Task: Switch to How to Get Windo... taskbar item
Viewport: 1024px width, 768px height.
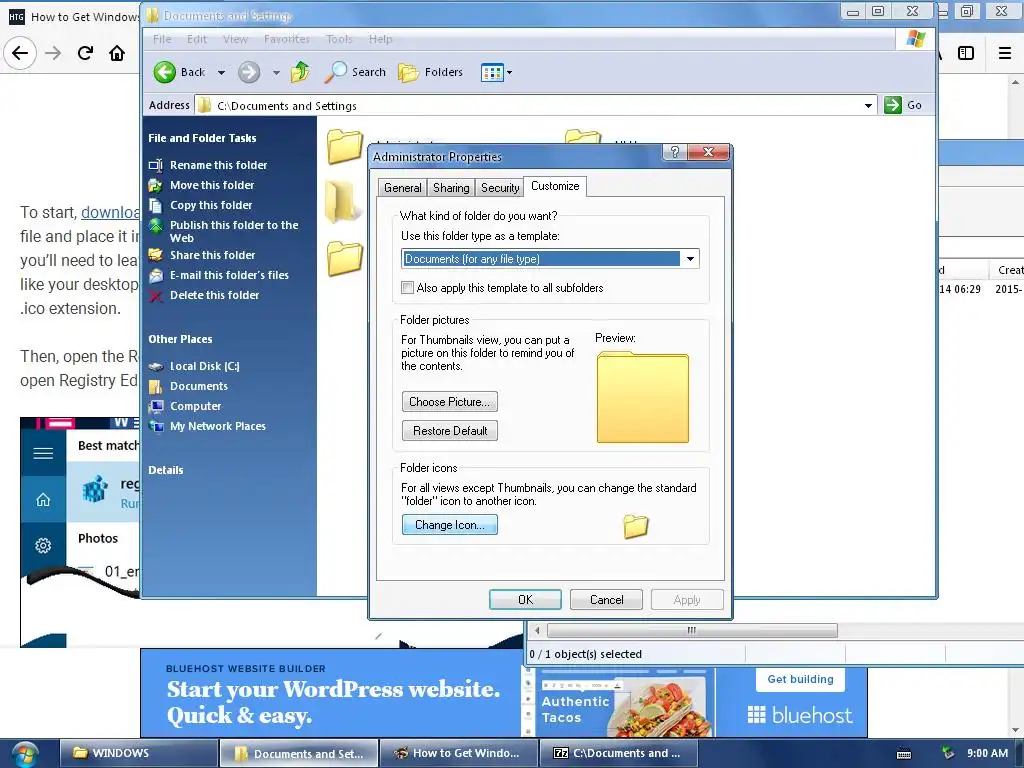Action: pos(458,754)
